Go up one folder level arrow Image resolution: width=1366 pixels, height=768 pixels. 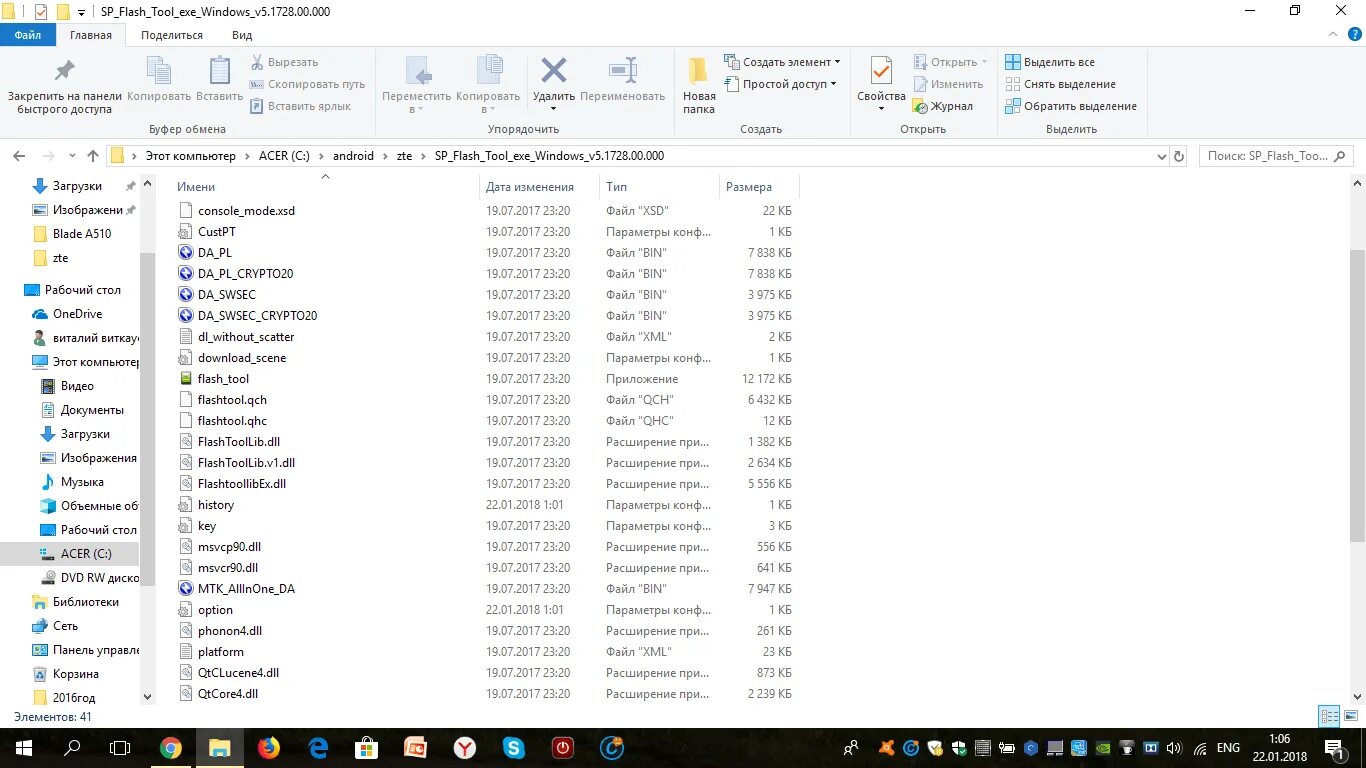(93, 156)
